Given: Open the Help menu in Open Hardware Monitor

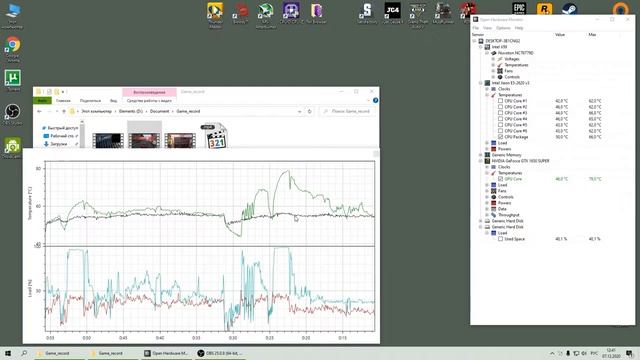Looking at the screenshot, I should click(519, 28).
